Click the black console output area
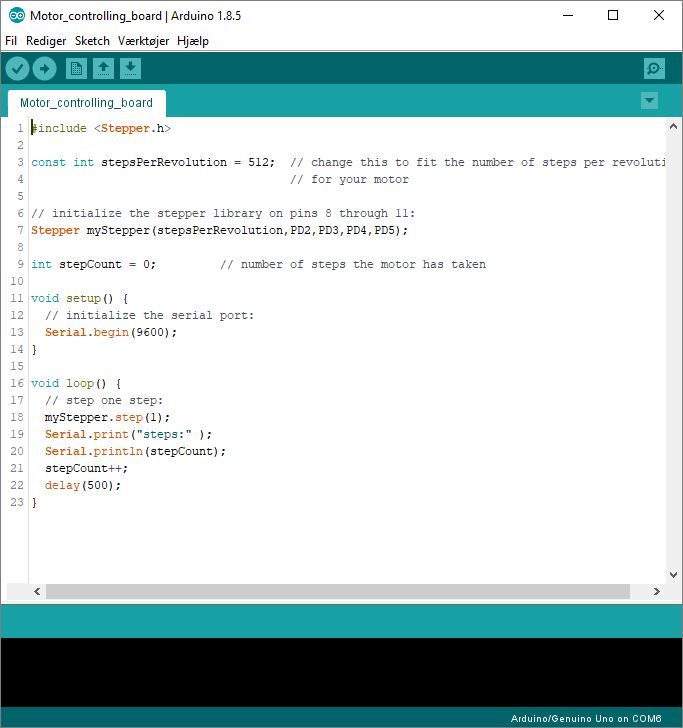 (x=341, y=672)
